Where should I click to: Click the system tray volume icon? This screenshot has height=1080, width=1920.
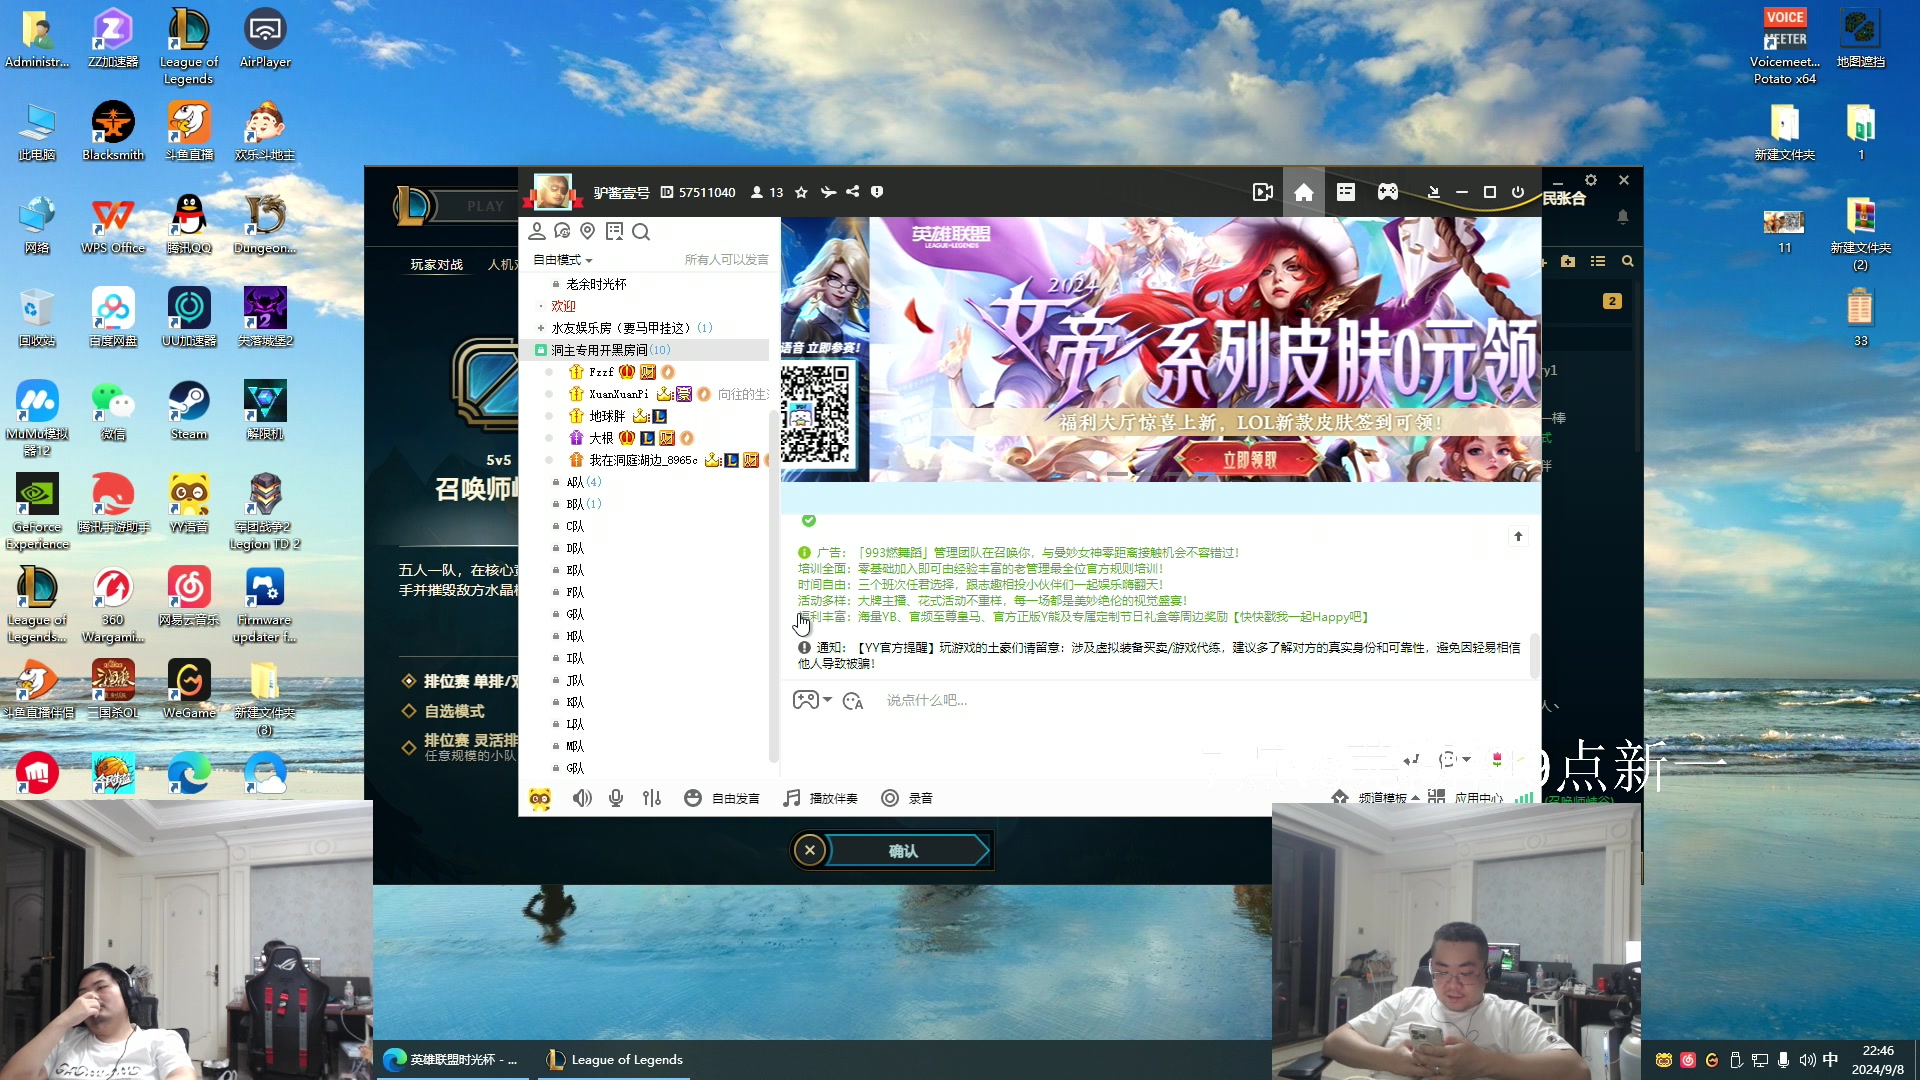pos(1807,1060)
